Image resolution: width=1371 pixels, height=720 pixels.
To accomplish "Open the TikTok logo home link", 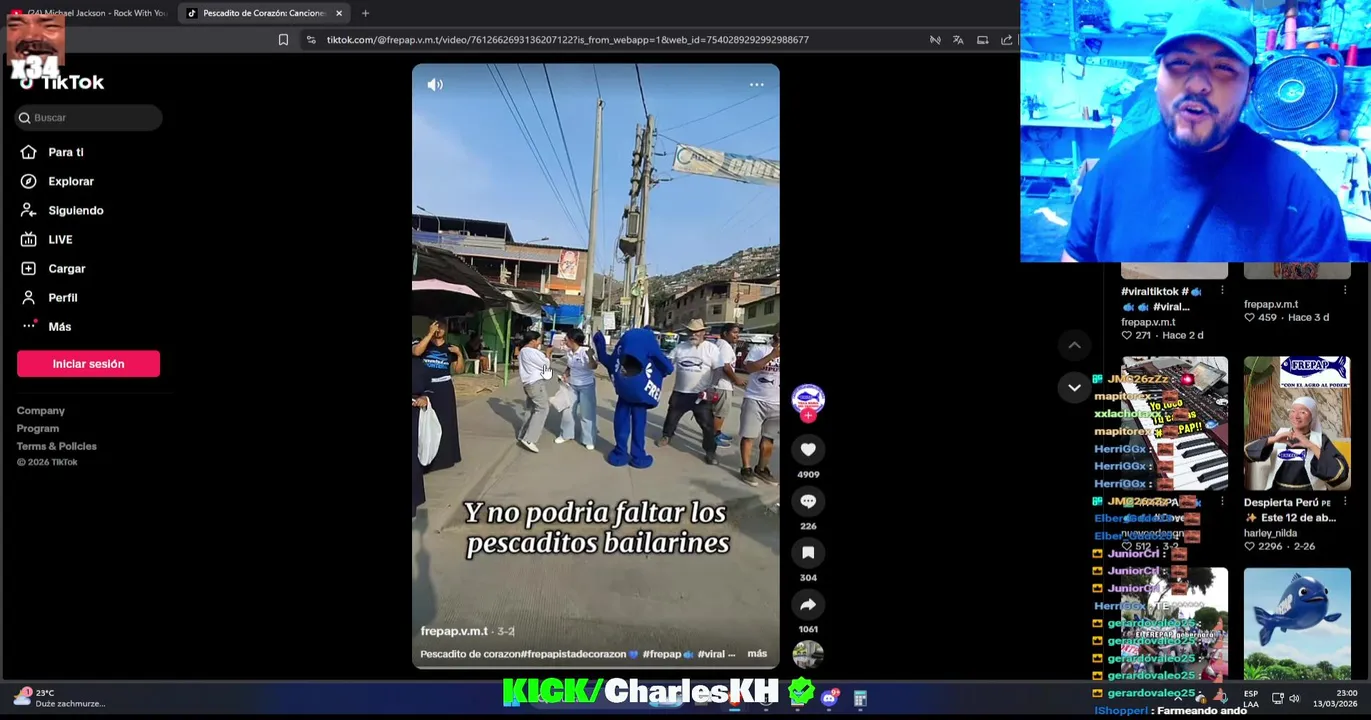I will [61, 82].
